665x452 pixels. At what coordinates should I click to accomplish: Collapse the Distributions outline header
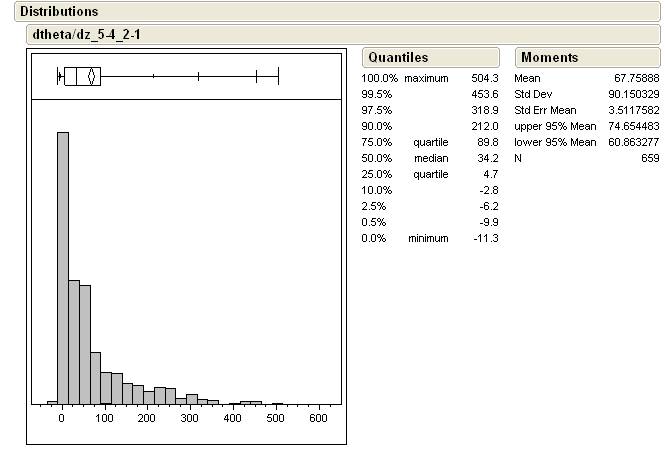pyautogui.click(x=60, y=11)
